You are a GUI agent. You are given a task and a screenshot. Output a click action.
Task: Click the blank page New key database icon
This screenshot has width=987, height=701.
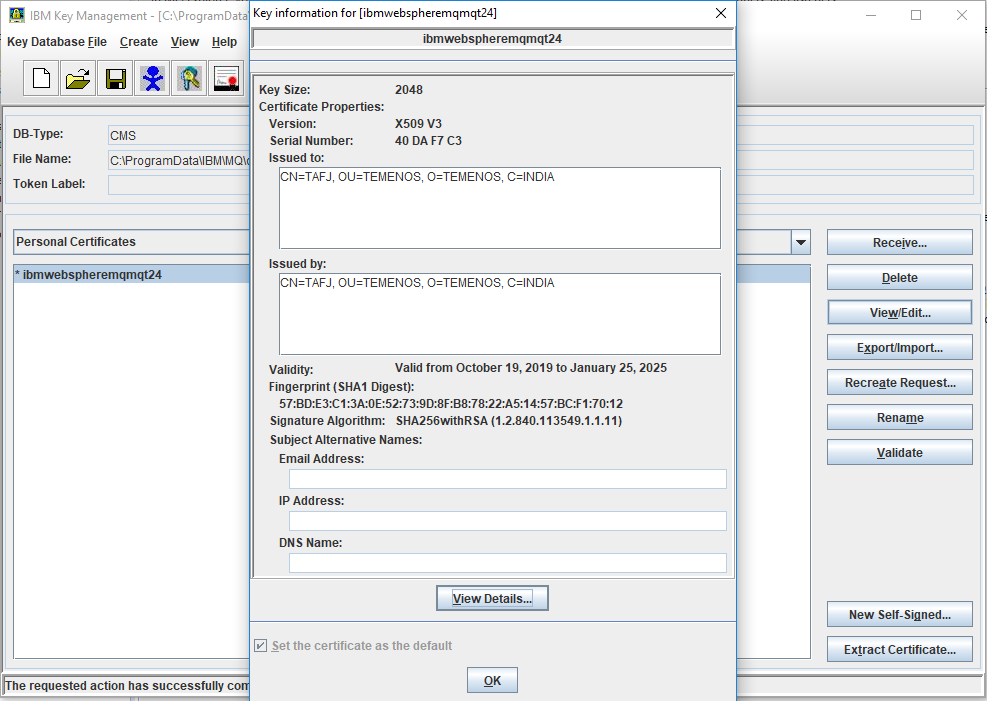coord(41,78)
